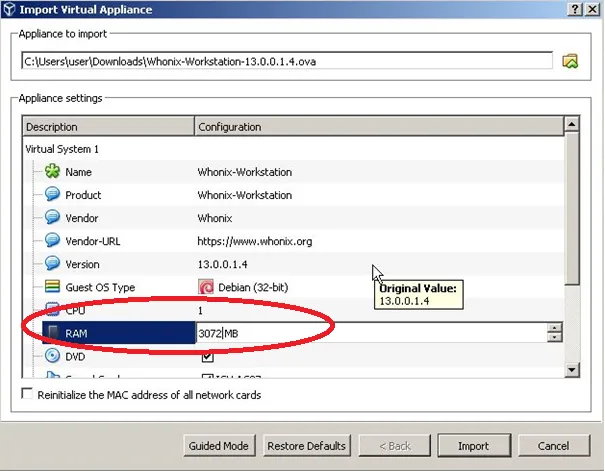Click the Version value 13.0.0.1.4
This screenshot has height=471, width=605.
[223, 264]
